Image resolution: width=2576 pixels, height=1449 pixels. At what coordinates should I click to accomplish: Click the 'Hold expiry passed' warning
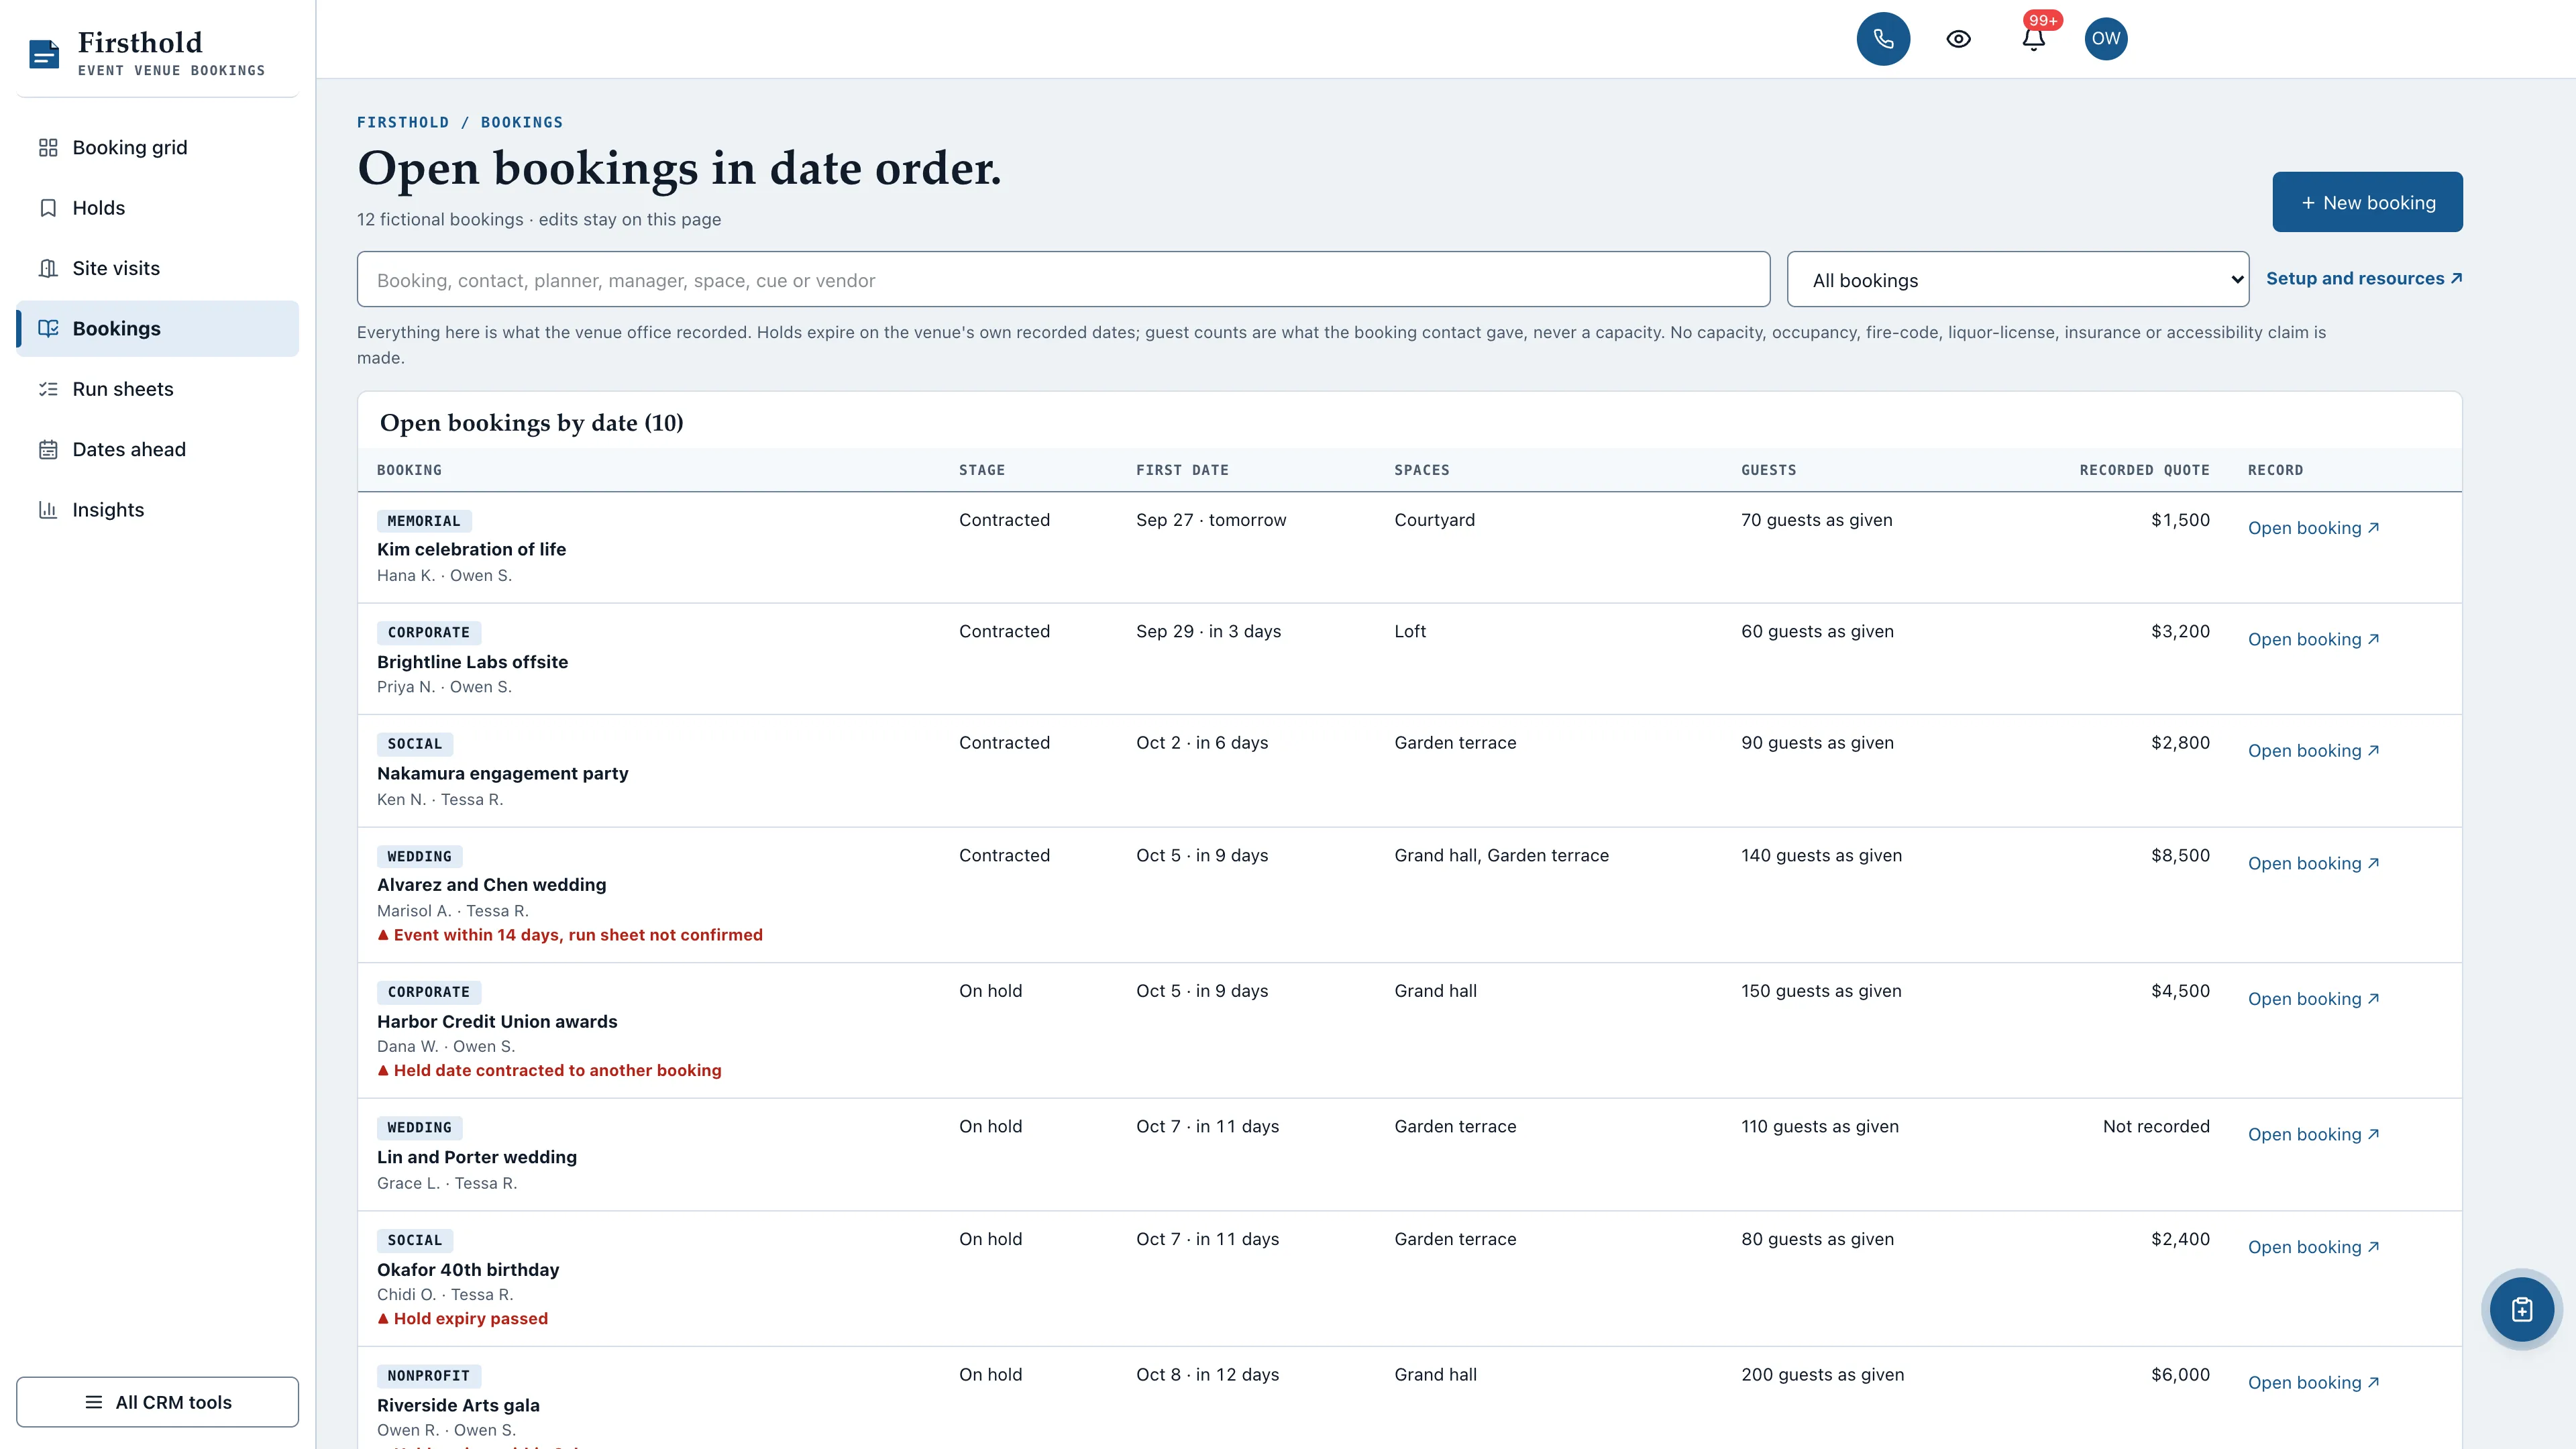[463, 1319]
